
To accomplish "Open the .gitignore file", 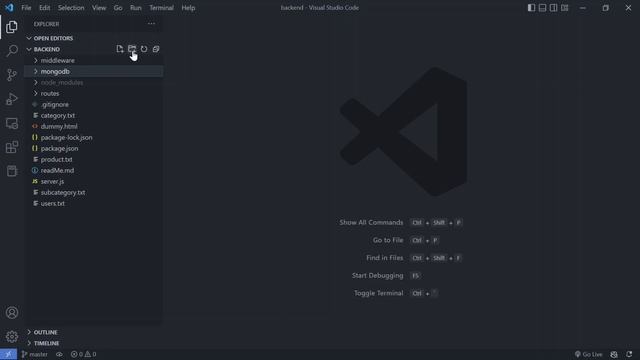I will [x=94, y=104].
